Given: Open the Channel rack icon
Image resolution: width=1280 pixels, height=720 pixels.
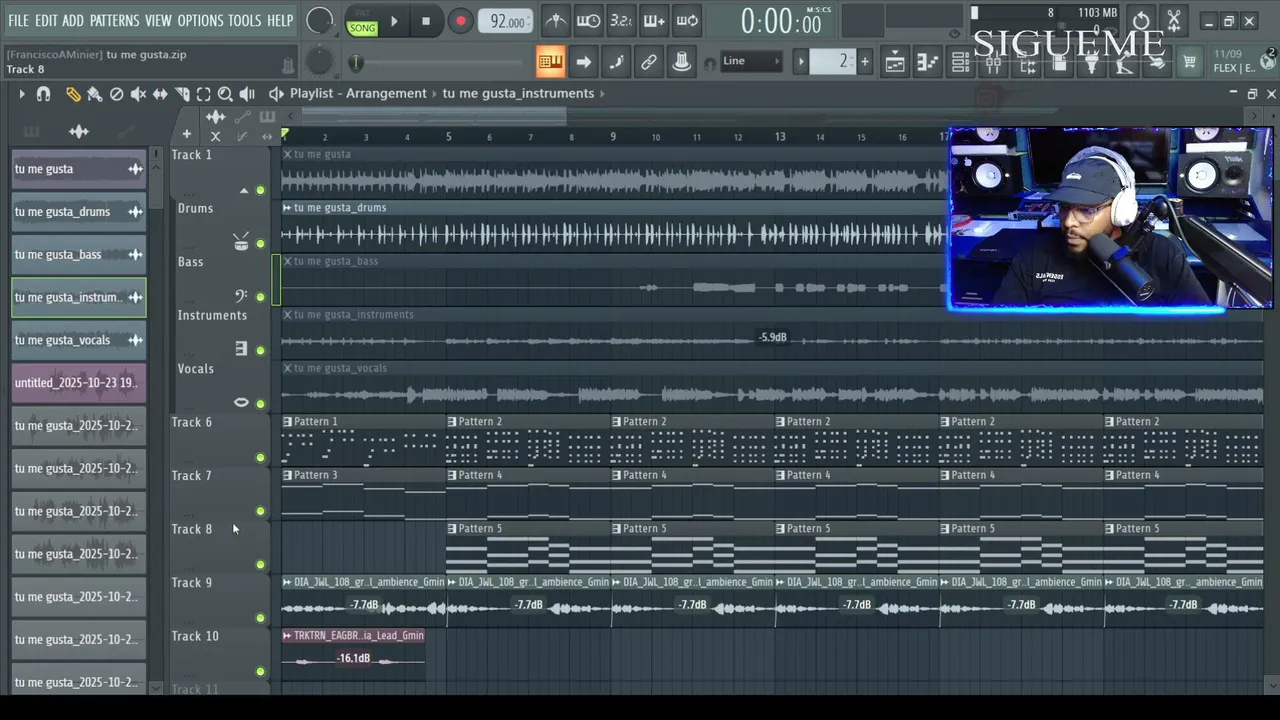Looking at the screenshot, I should point(961,63).
